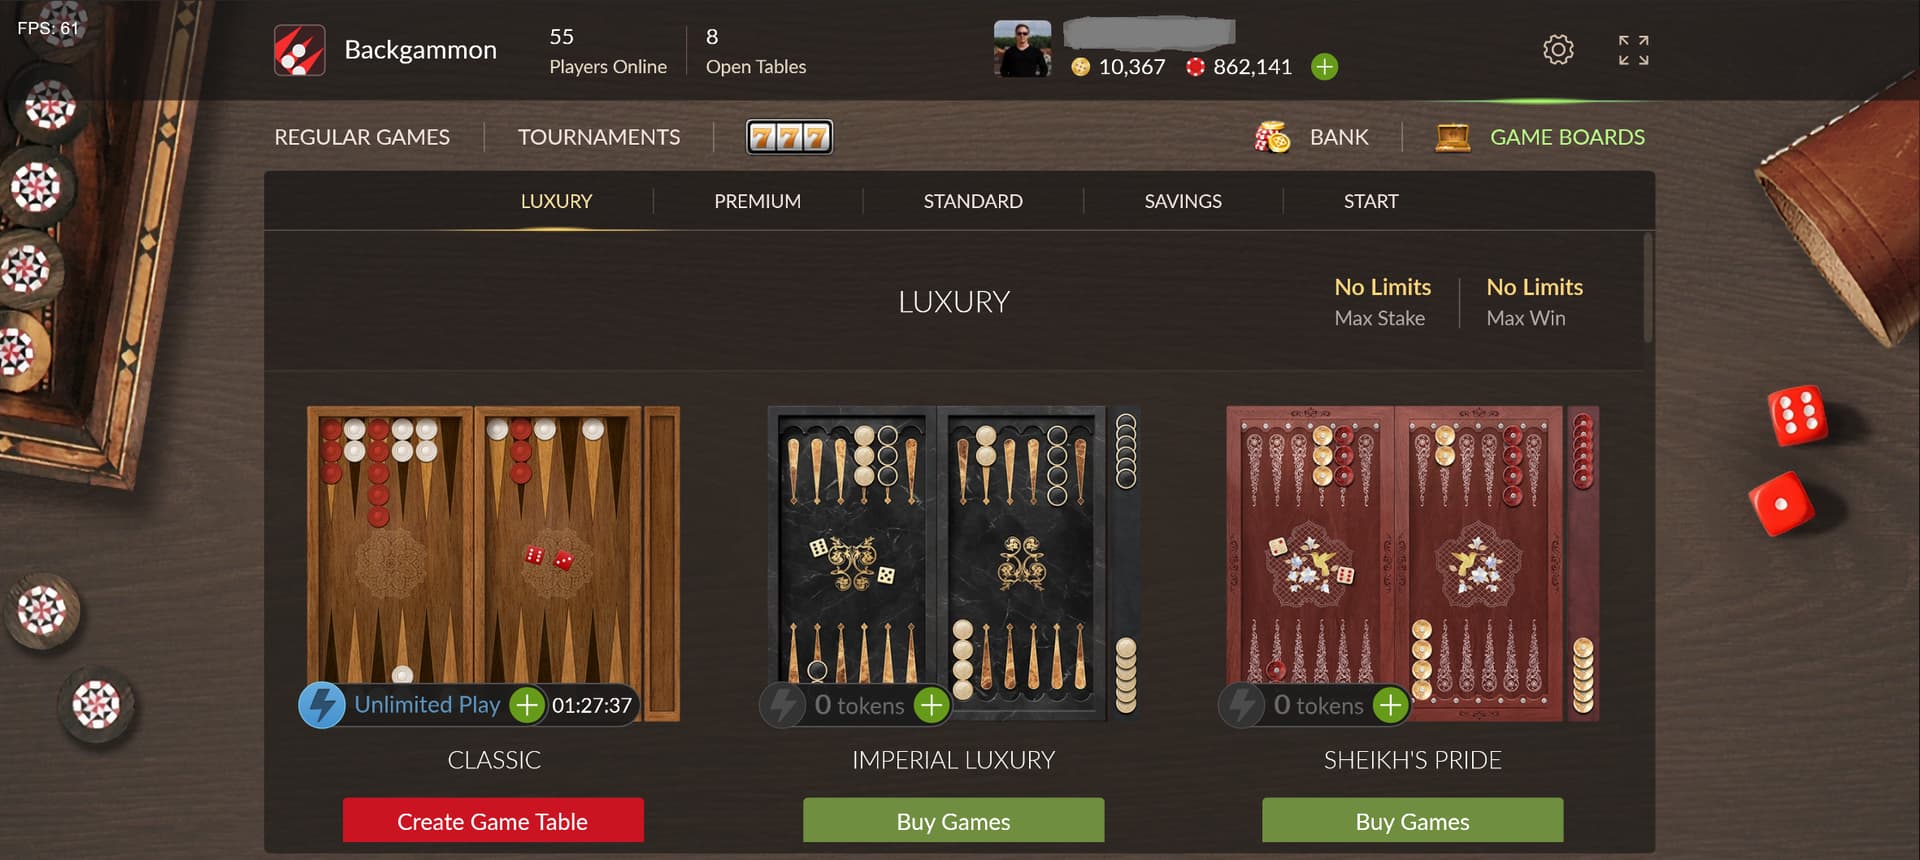Click the lightning bolt Unlimited Play icon

pos(322,705)
